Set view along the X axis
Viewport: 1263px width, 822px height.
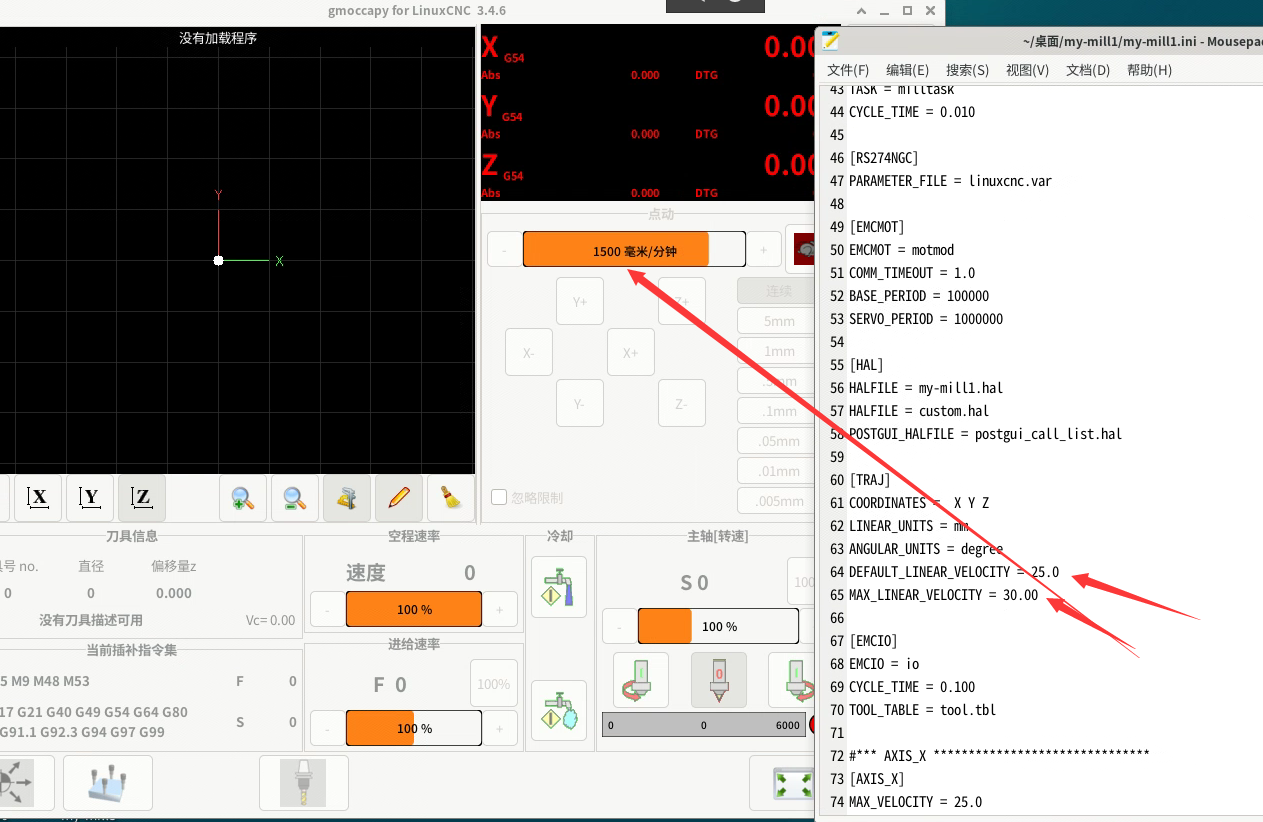(38, 498)
